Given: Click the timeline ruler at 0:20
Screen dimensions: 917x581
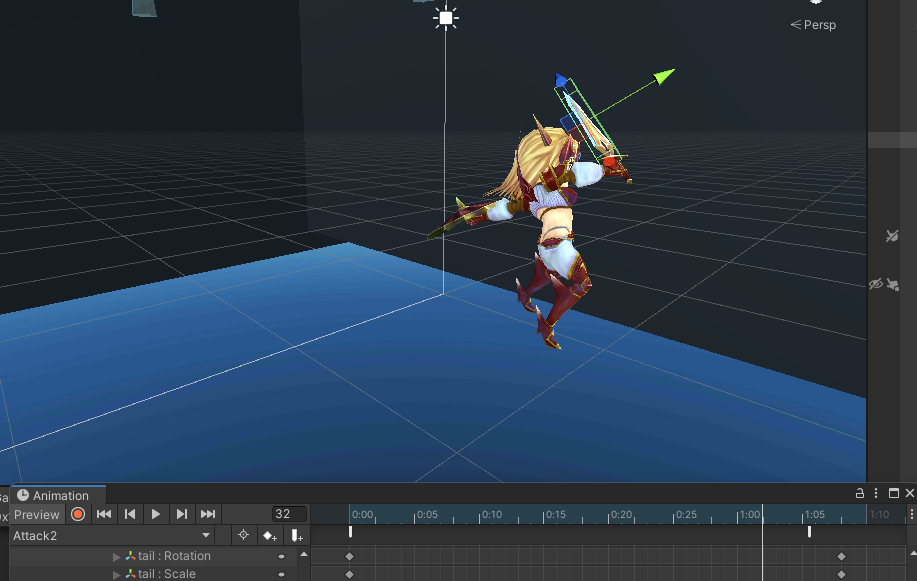Looking at the screenshot, I should tap(609, 515).
